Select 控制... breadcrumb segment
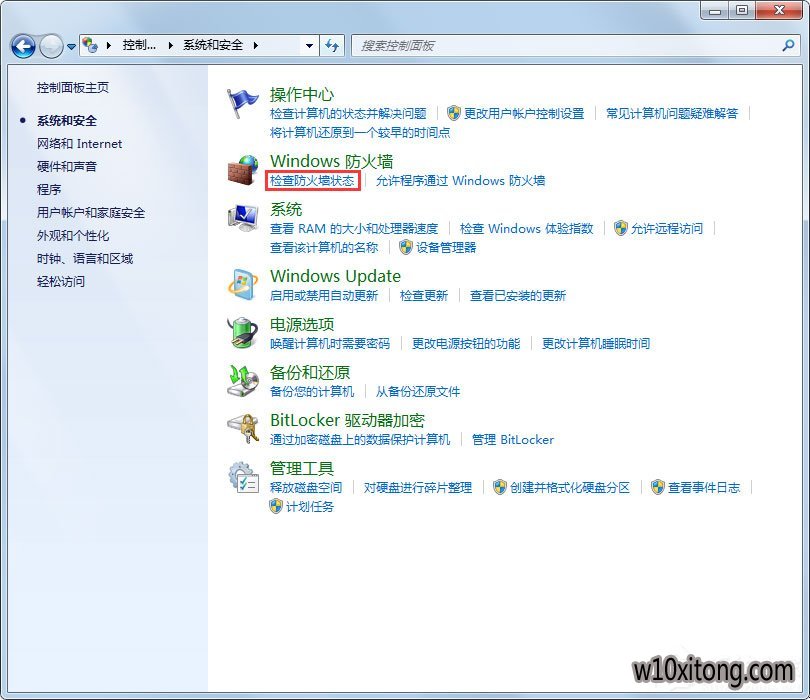This screenshot has height=700, width=810. [139, 45]
